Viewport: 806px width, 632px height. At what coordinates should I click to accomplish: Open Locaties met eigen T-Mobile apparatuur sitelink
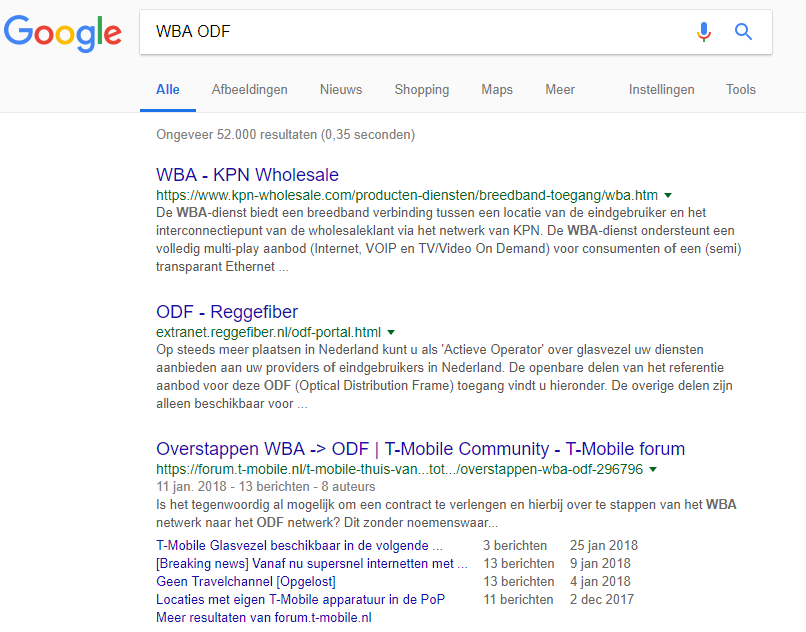click(300, 600)
